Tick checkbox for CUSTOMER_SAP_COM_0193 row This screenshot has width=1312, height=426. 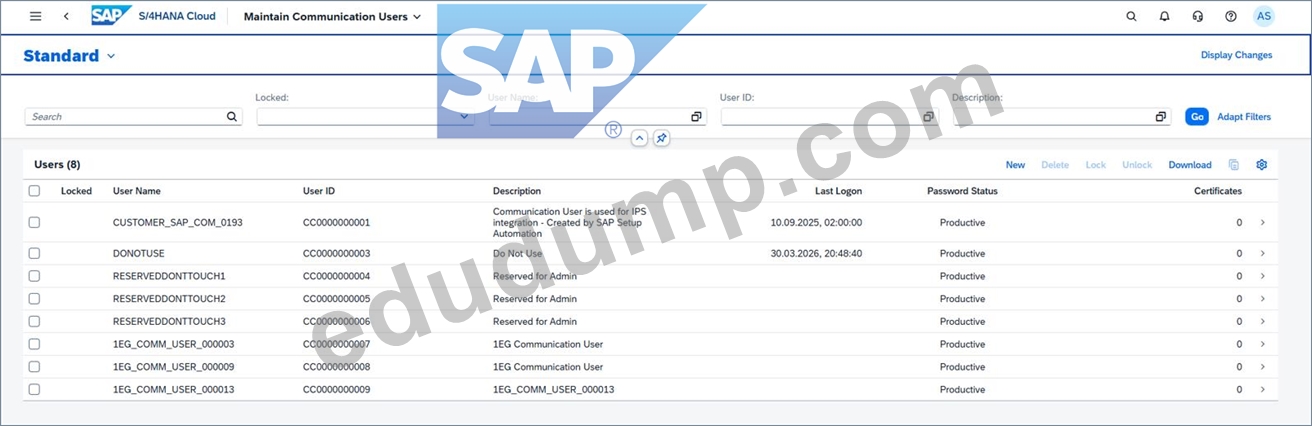click(34, 222)
